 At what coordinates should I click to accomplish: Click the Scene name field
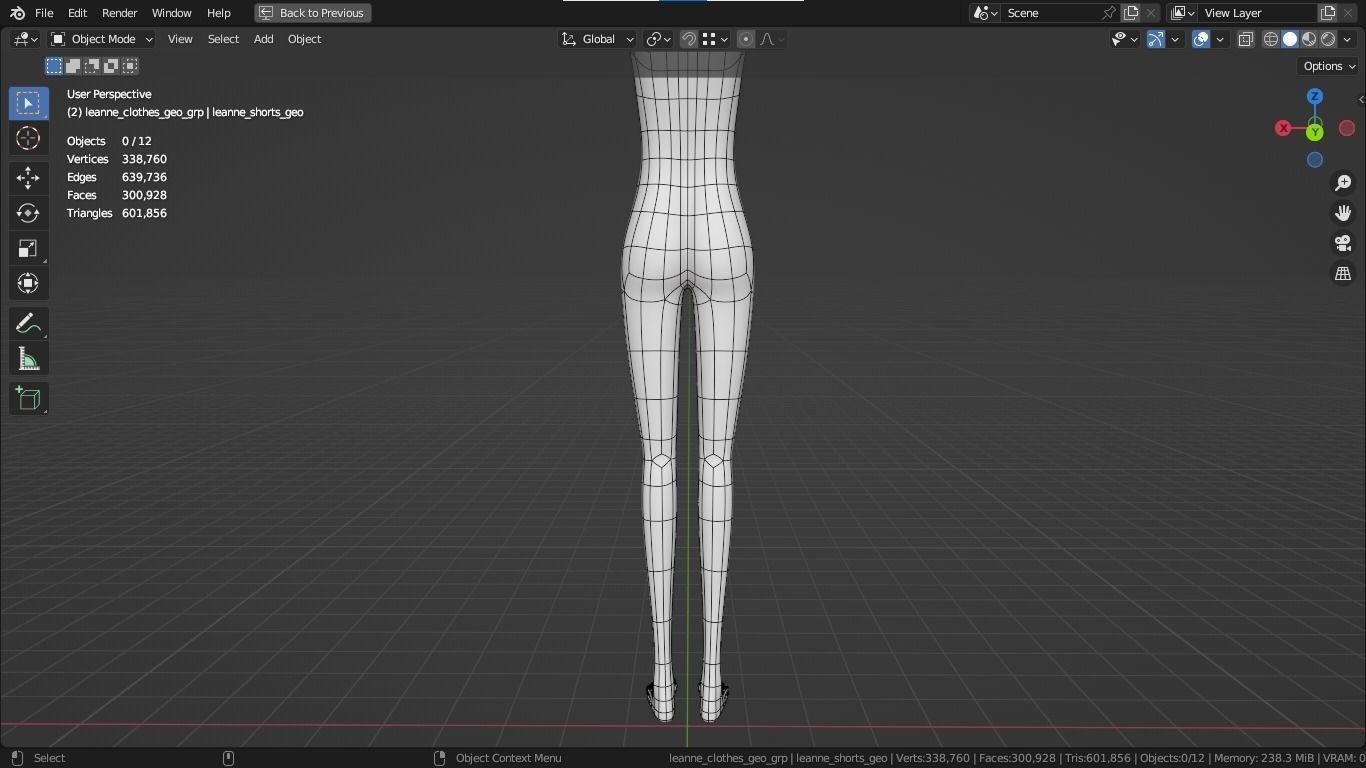[x=1051, y=13]
